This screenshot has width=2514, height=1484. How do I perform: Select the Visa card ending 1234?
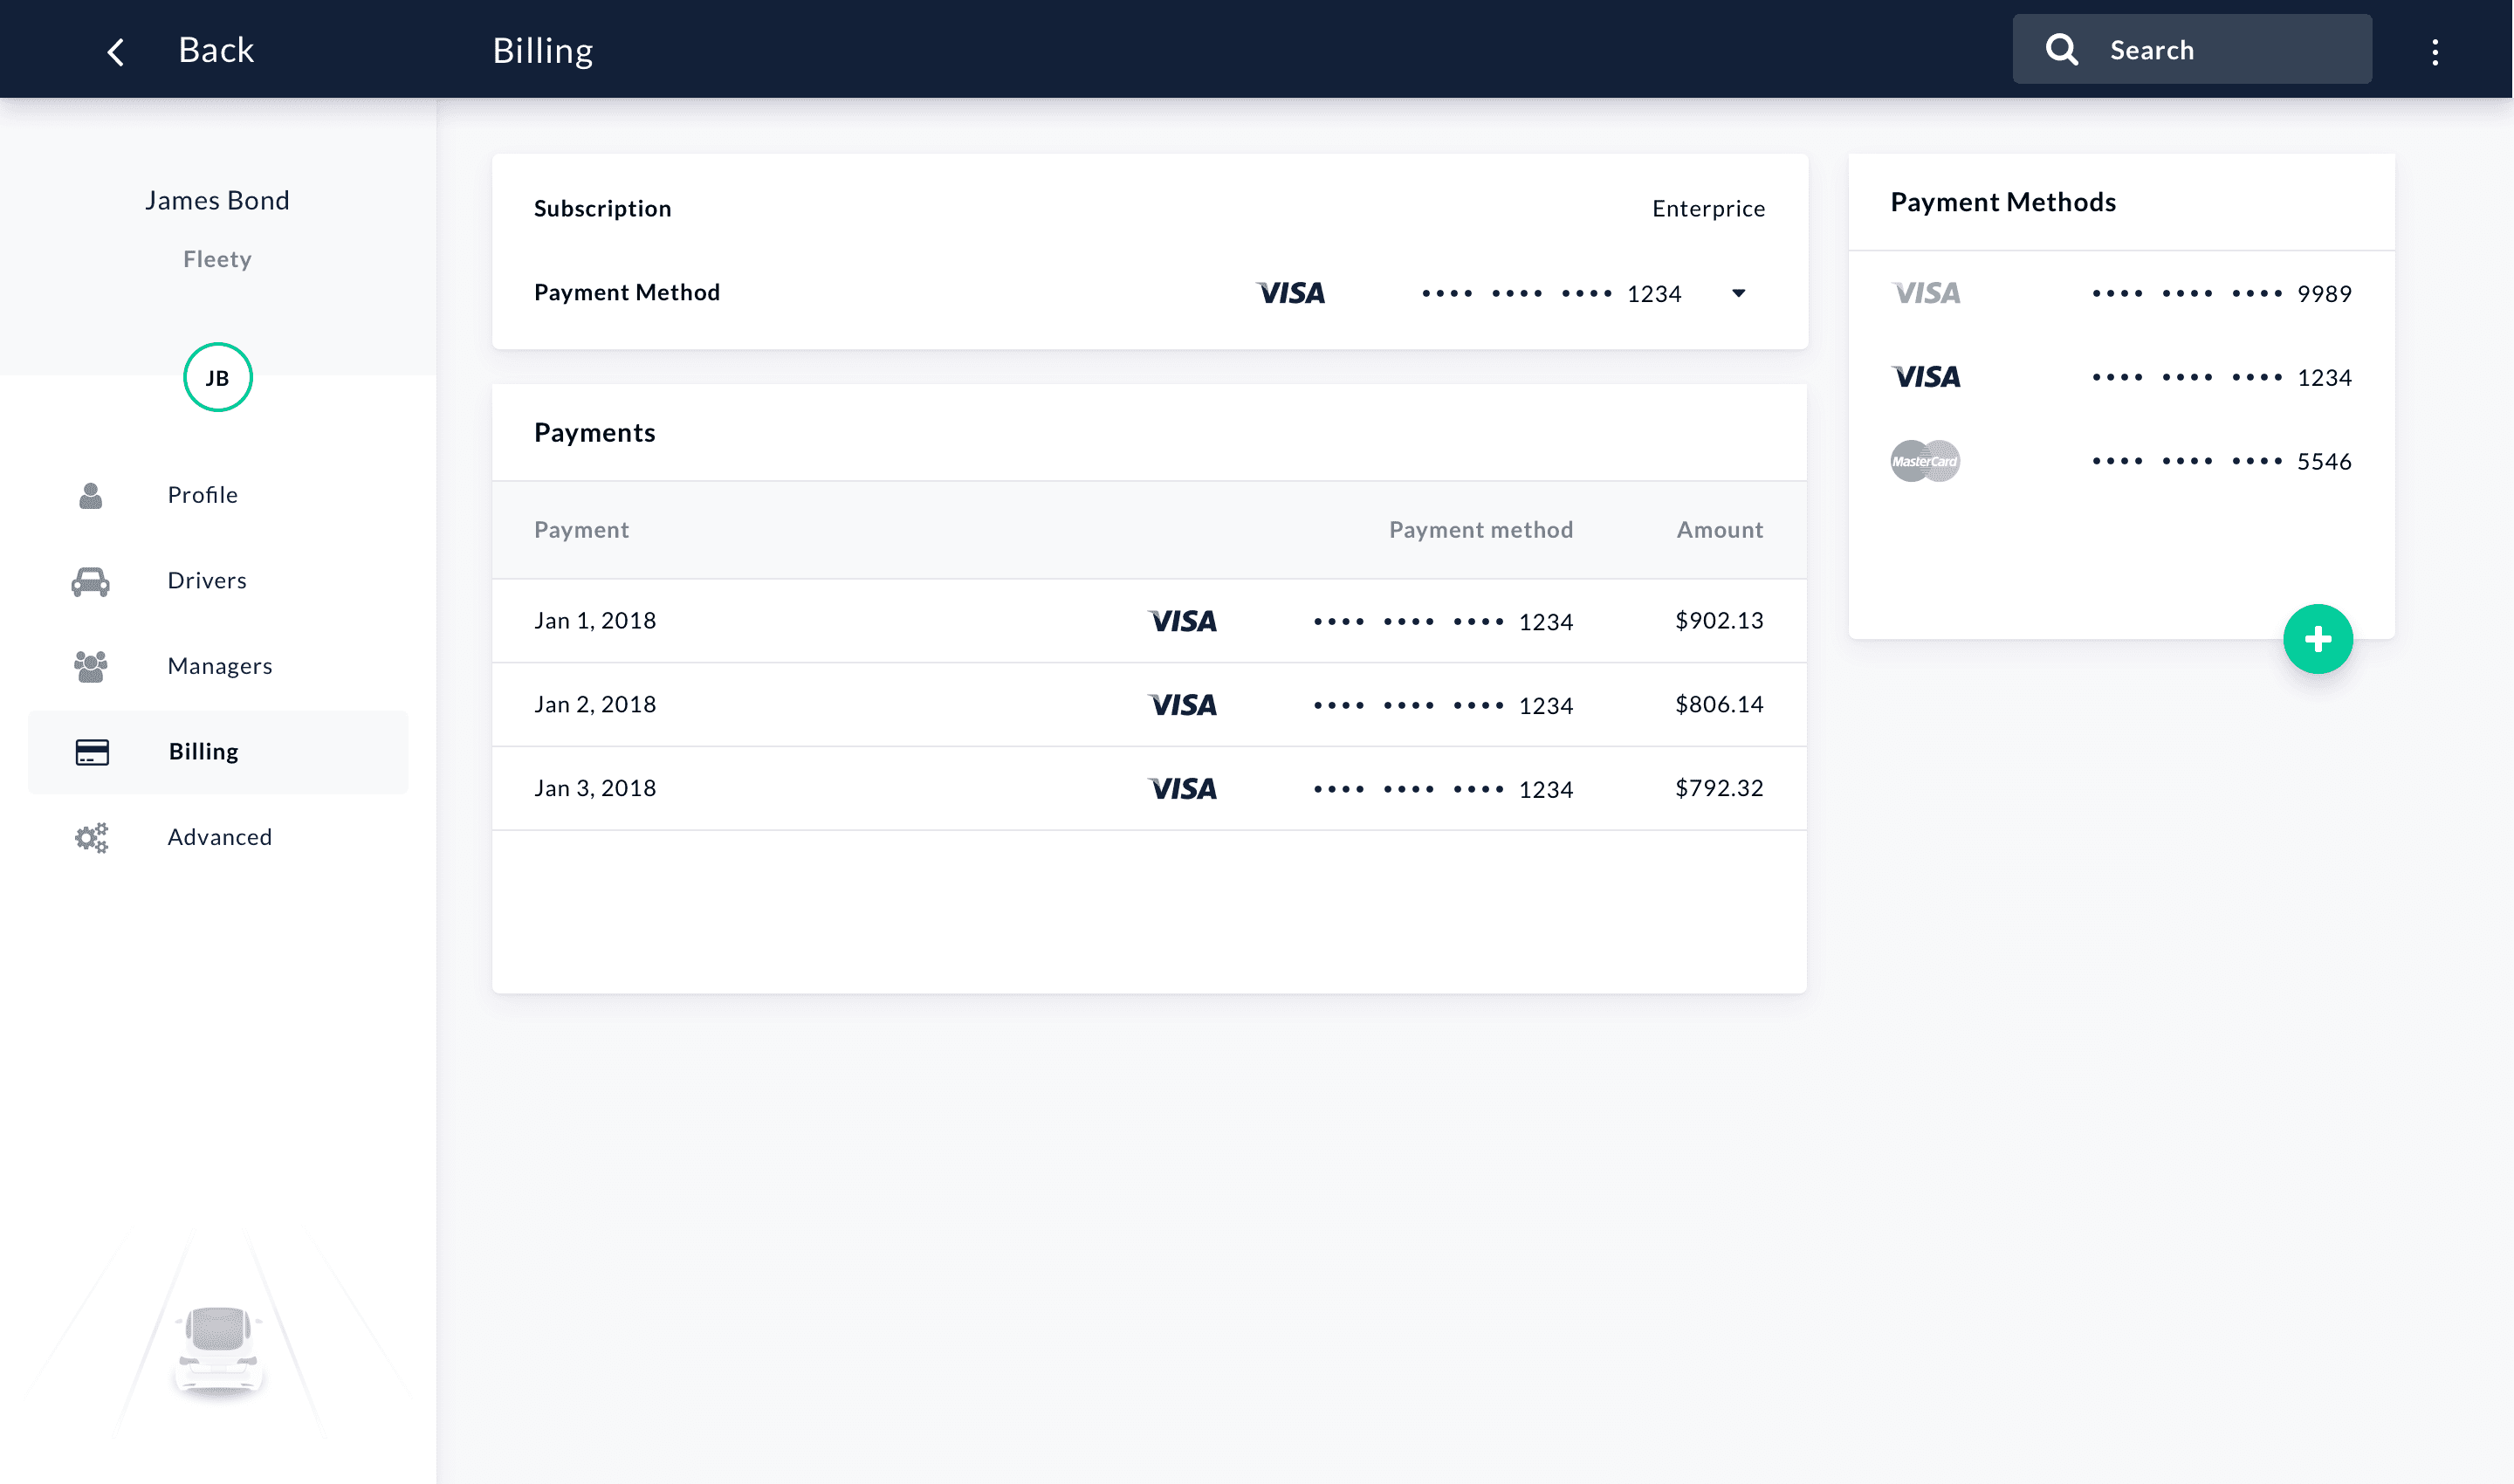(x=2120, y=377)
